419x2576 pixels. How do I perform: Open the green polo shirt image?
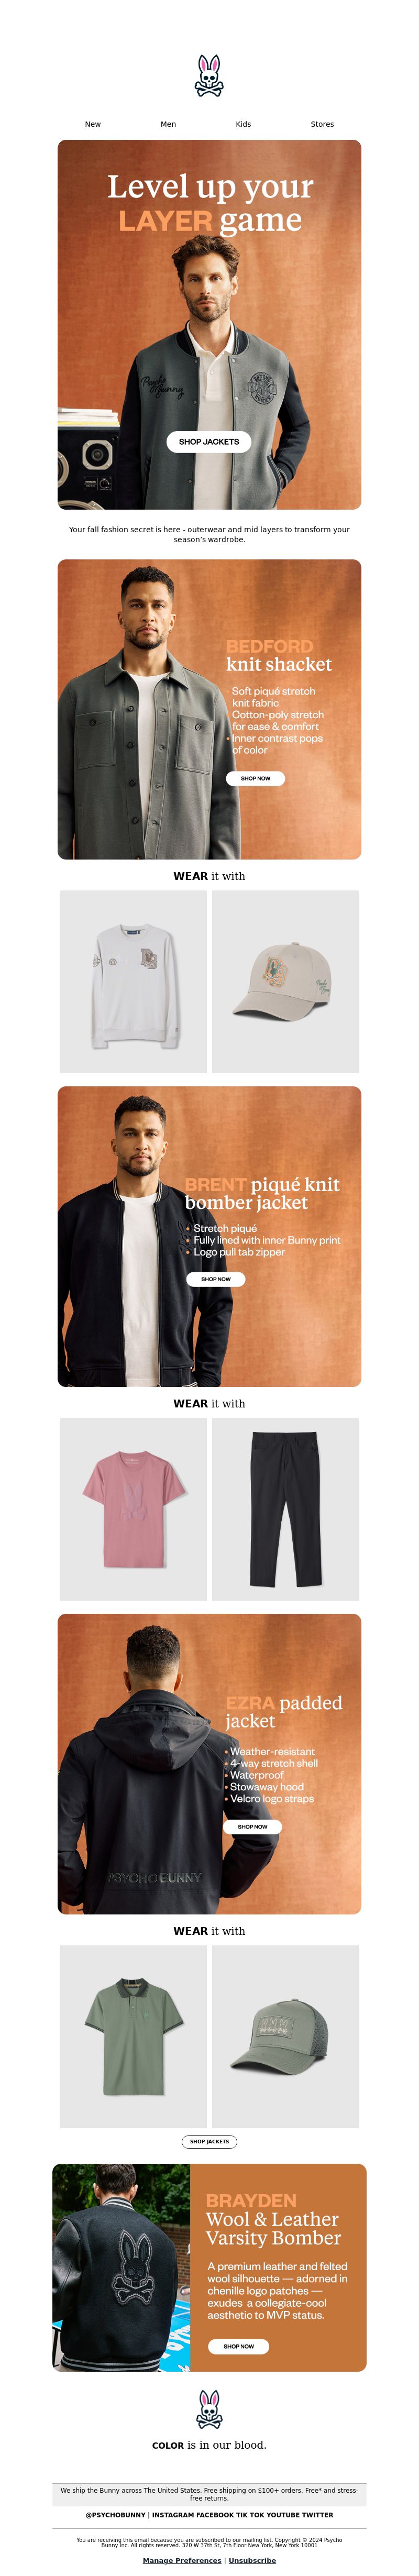coord(134,2036)
